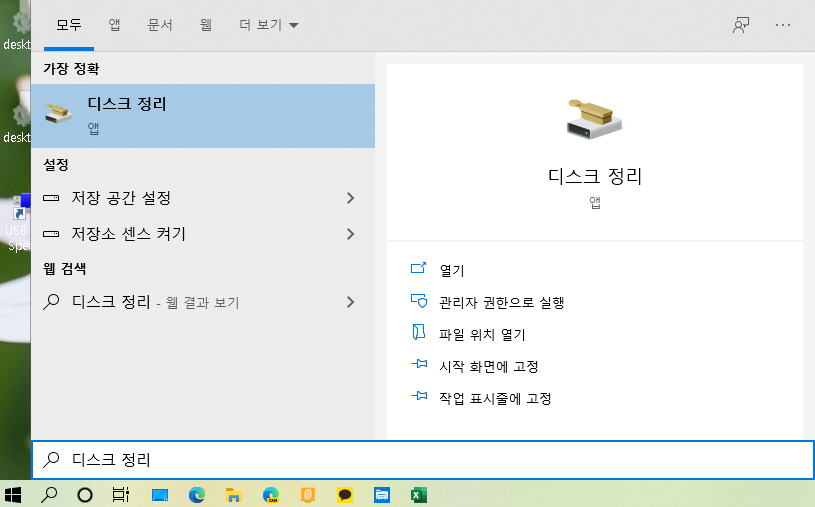Click the file location folder icon

tap(418, 332)
